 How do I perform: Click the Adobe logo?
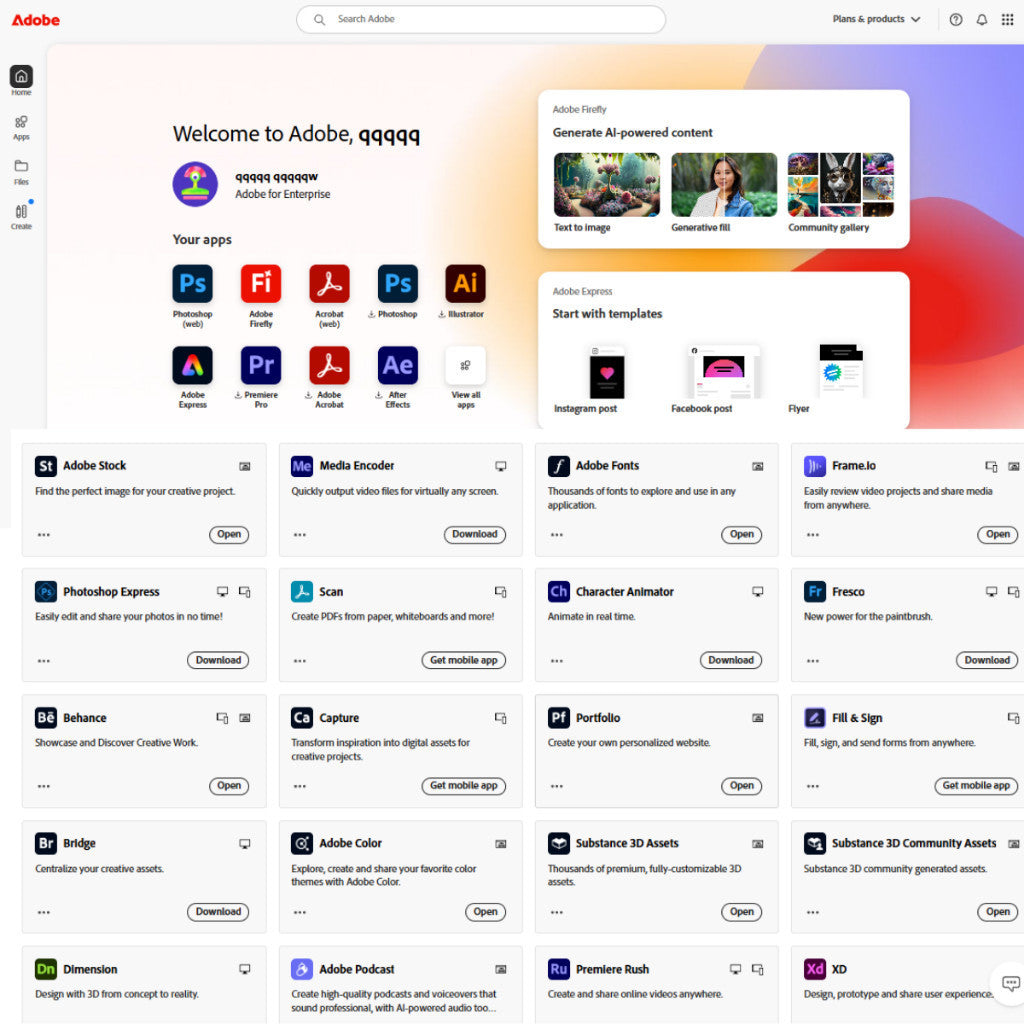tap(36, 20)
